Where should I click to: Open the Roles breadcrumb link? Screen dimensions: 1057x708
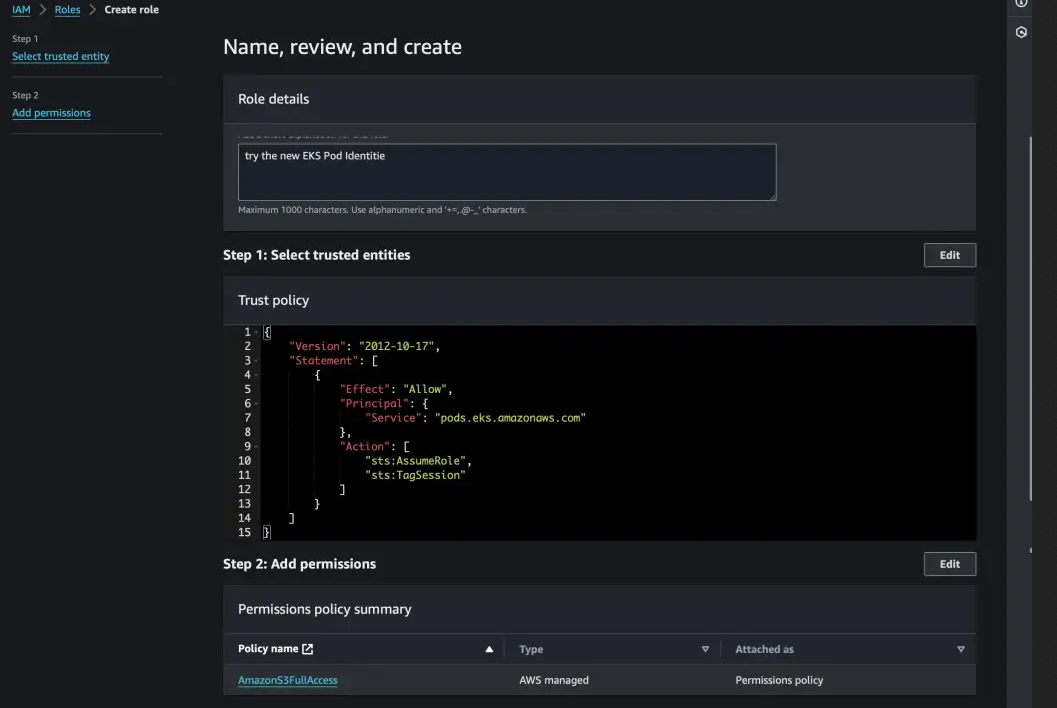pos(67,9)
